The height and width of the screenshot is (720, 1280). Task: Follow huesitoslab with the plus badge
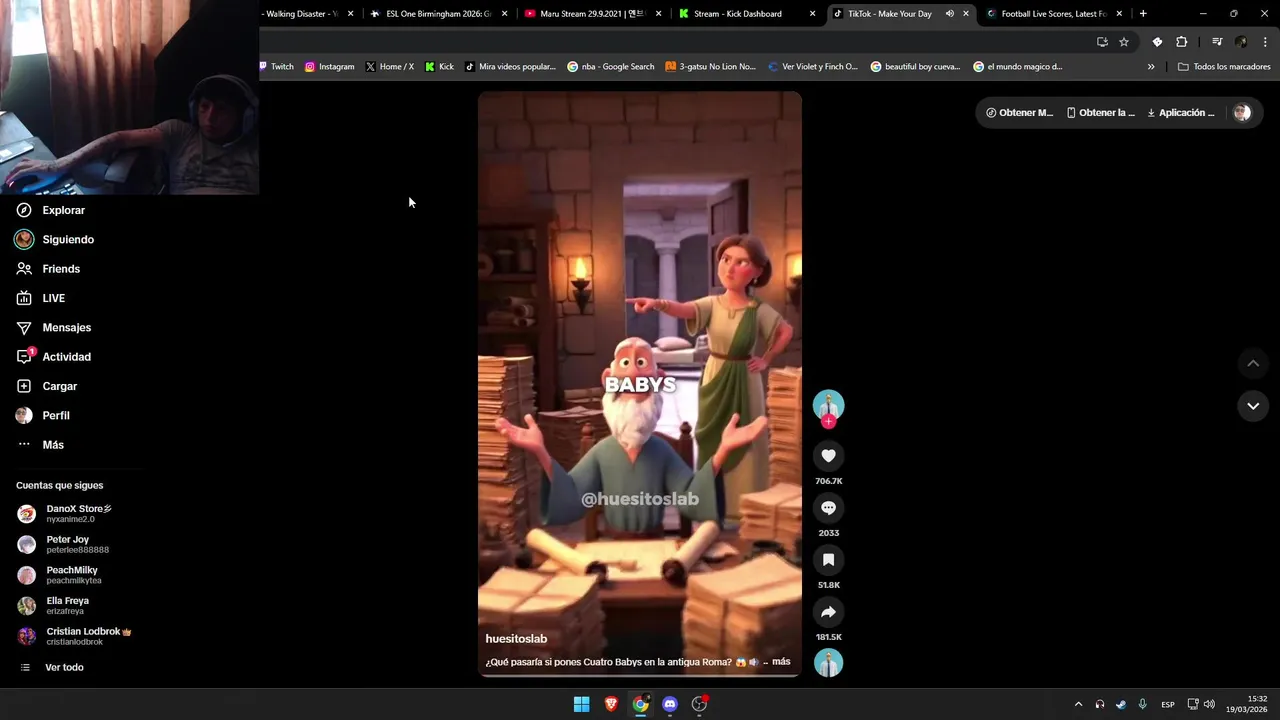click(828, 422)
